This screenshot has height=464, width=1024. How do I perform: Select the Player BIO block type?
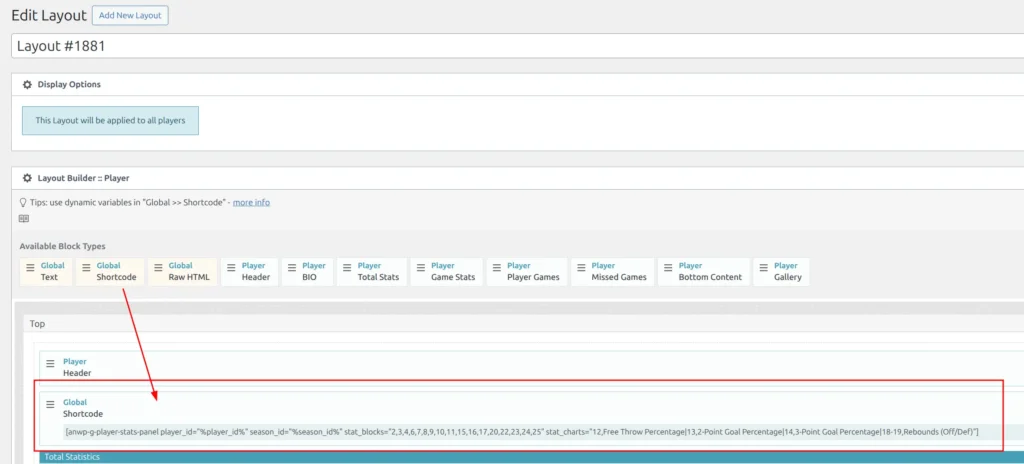[x=308, y=272]
